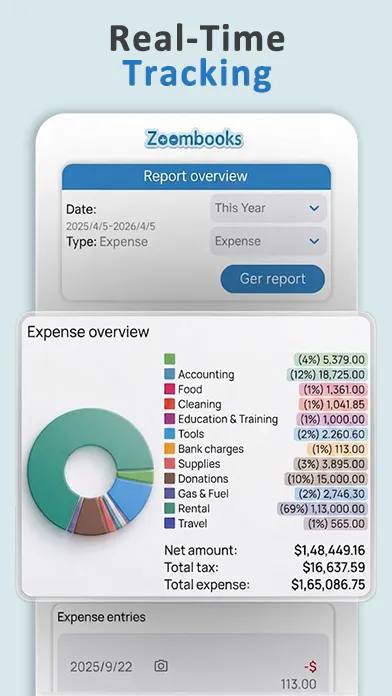Click the (1%) 565.00 amount

[336, 523]
